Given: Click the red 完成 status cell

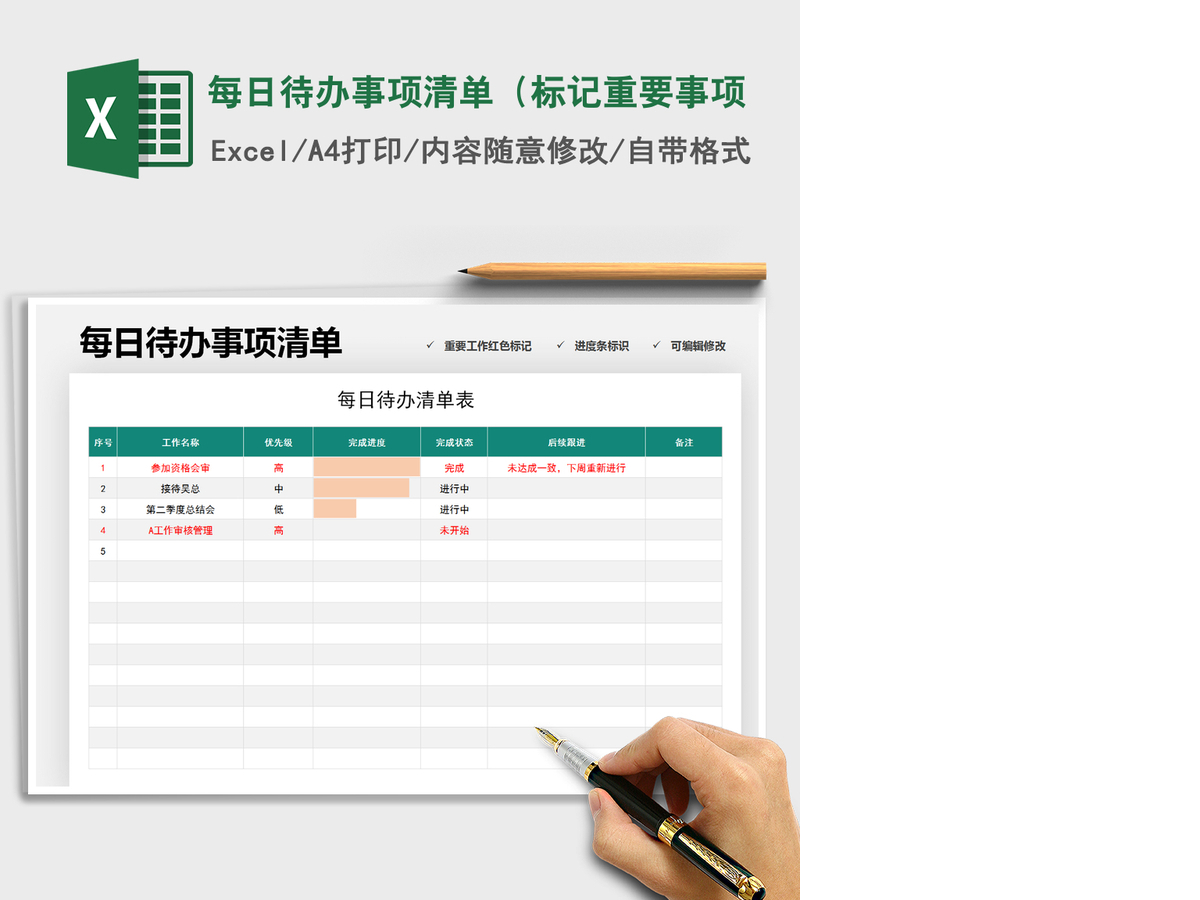Looking at the screenshot, I should [454, 468].
